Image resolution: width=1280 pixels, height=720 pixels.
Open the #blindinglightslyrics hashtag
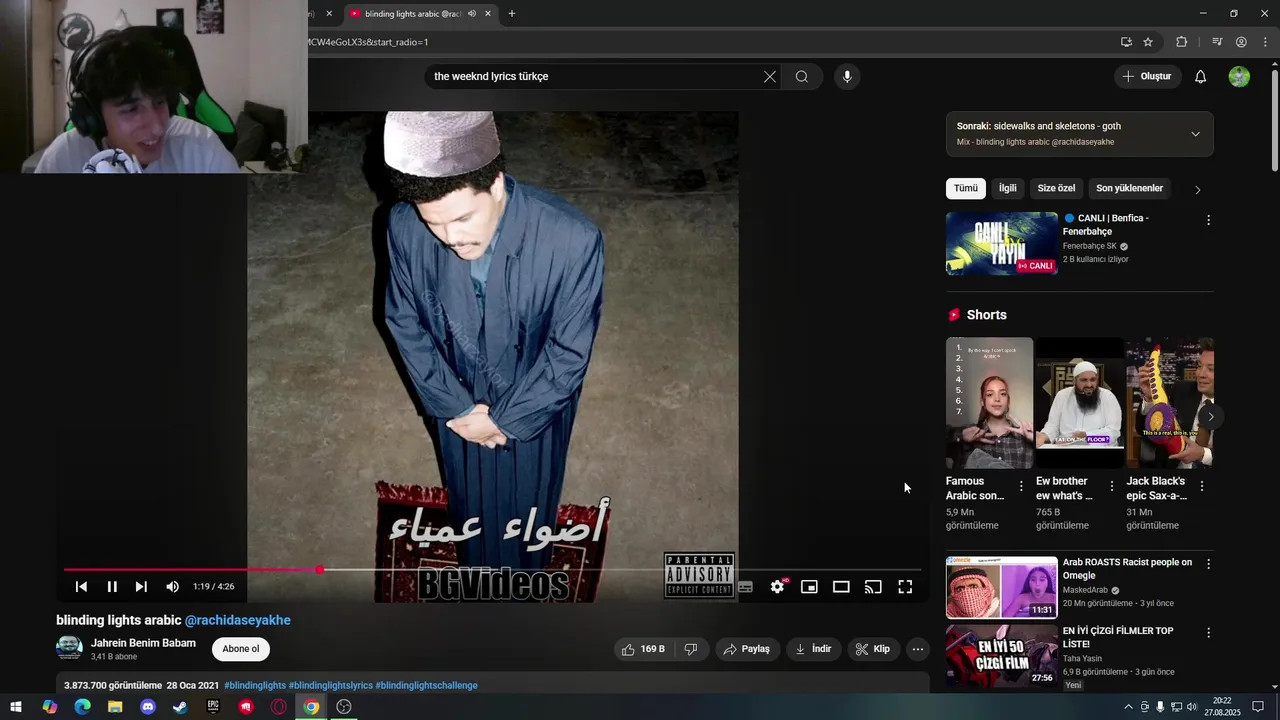coord(330,685)
